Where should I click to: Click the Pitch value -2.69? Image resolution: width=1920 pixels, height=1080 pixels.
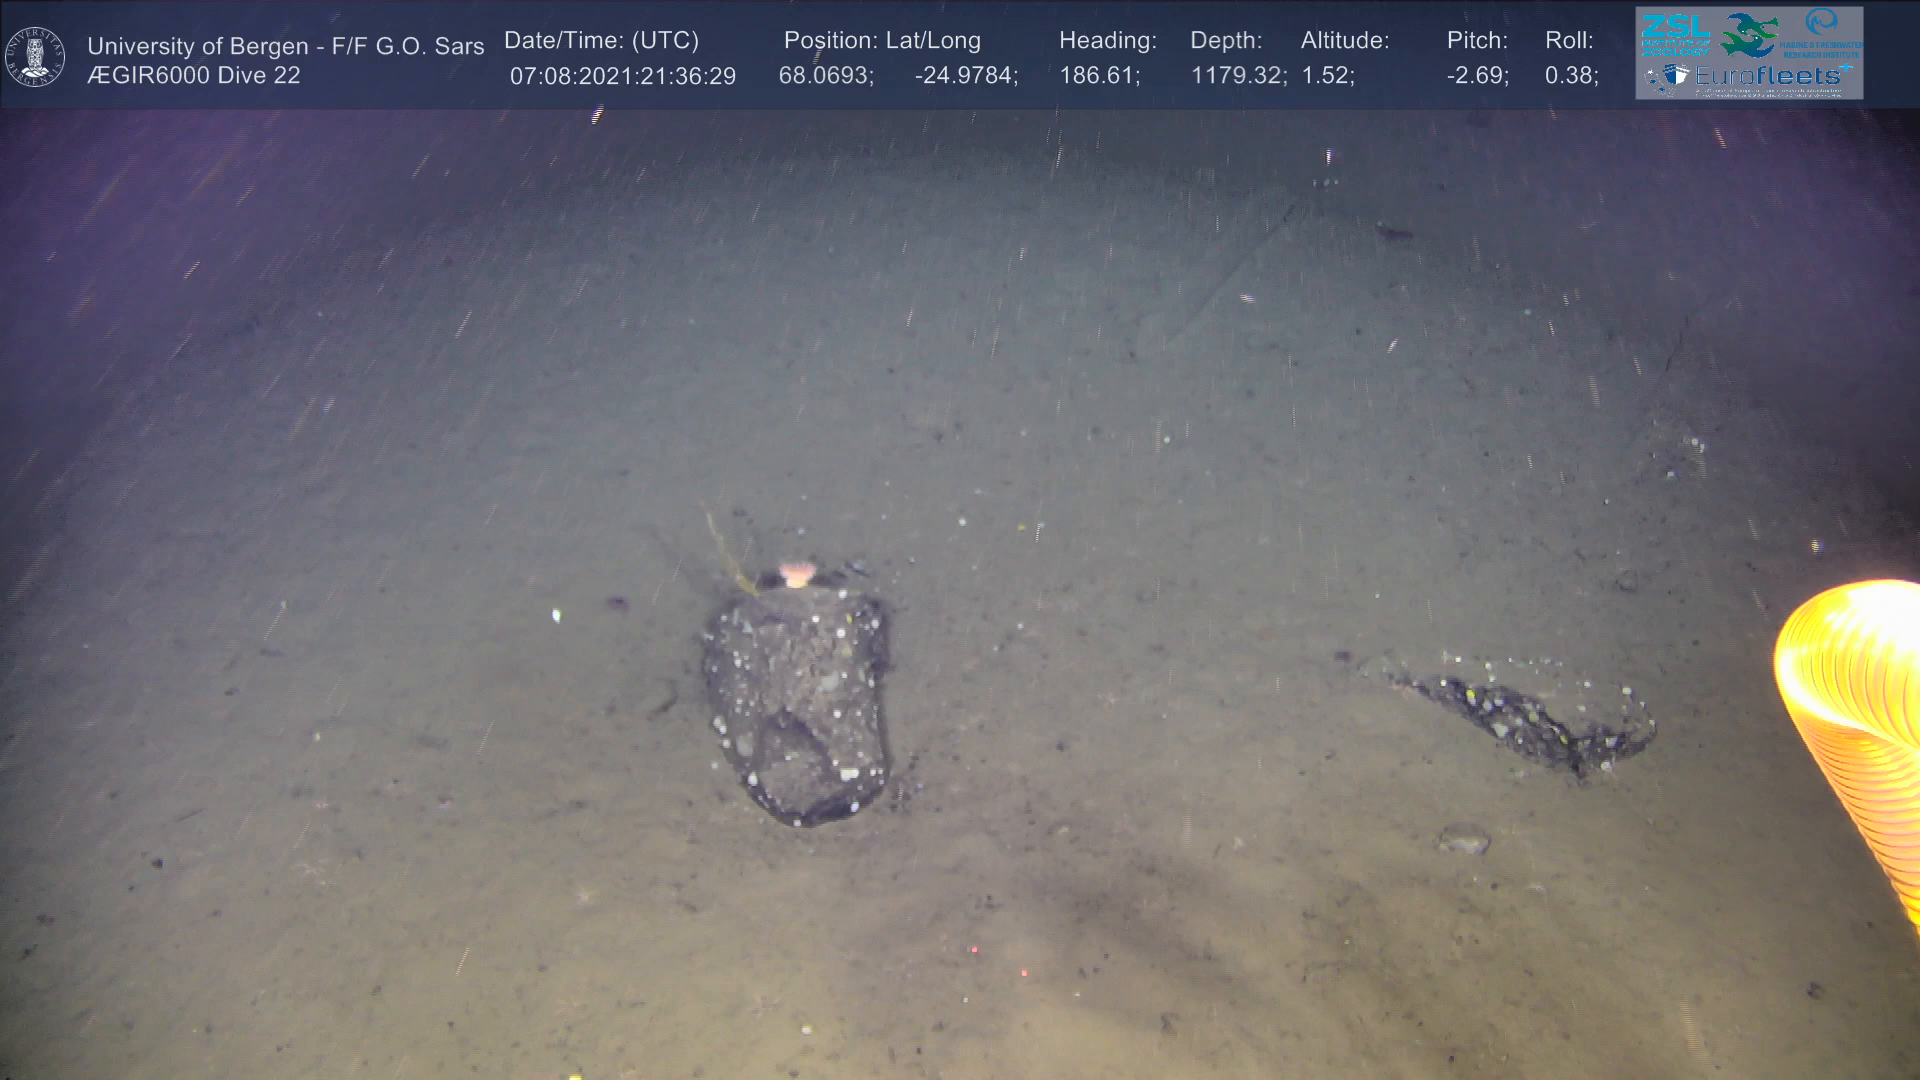1477,76
